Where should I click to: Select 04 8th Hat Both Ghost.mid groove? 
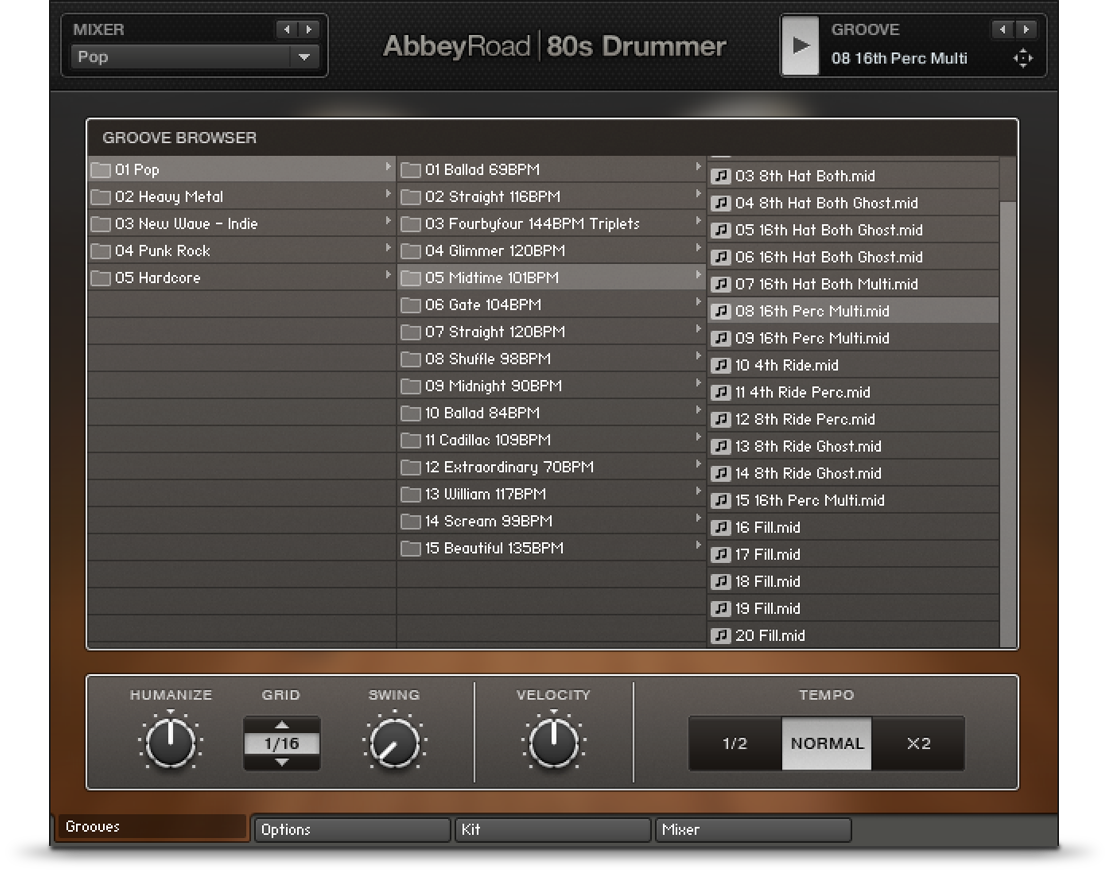(853, 202)
